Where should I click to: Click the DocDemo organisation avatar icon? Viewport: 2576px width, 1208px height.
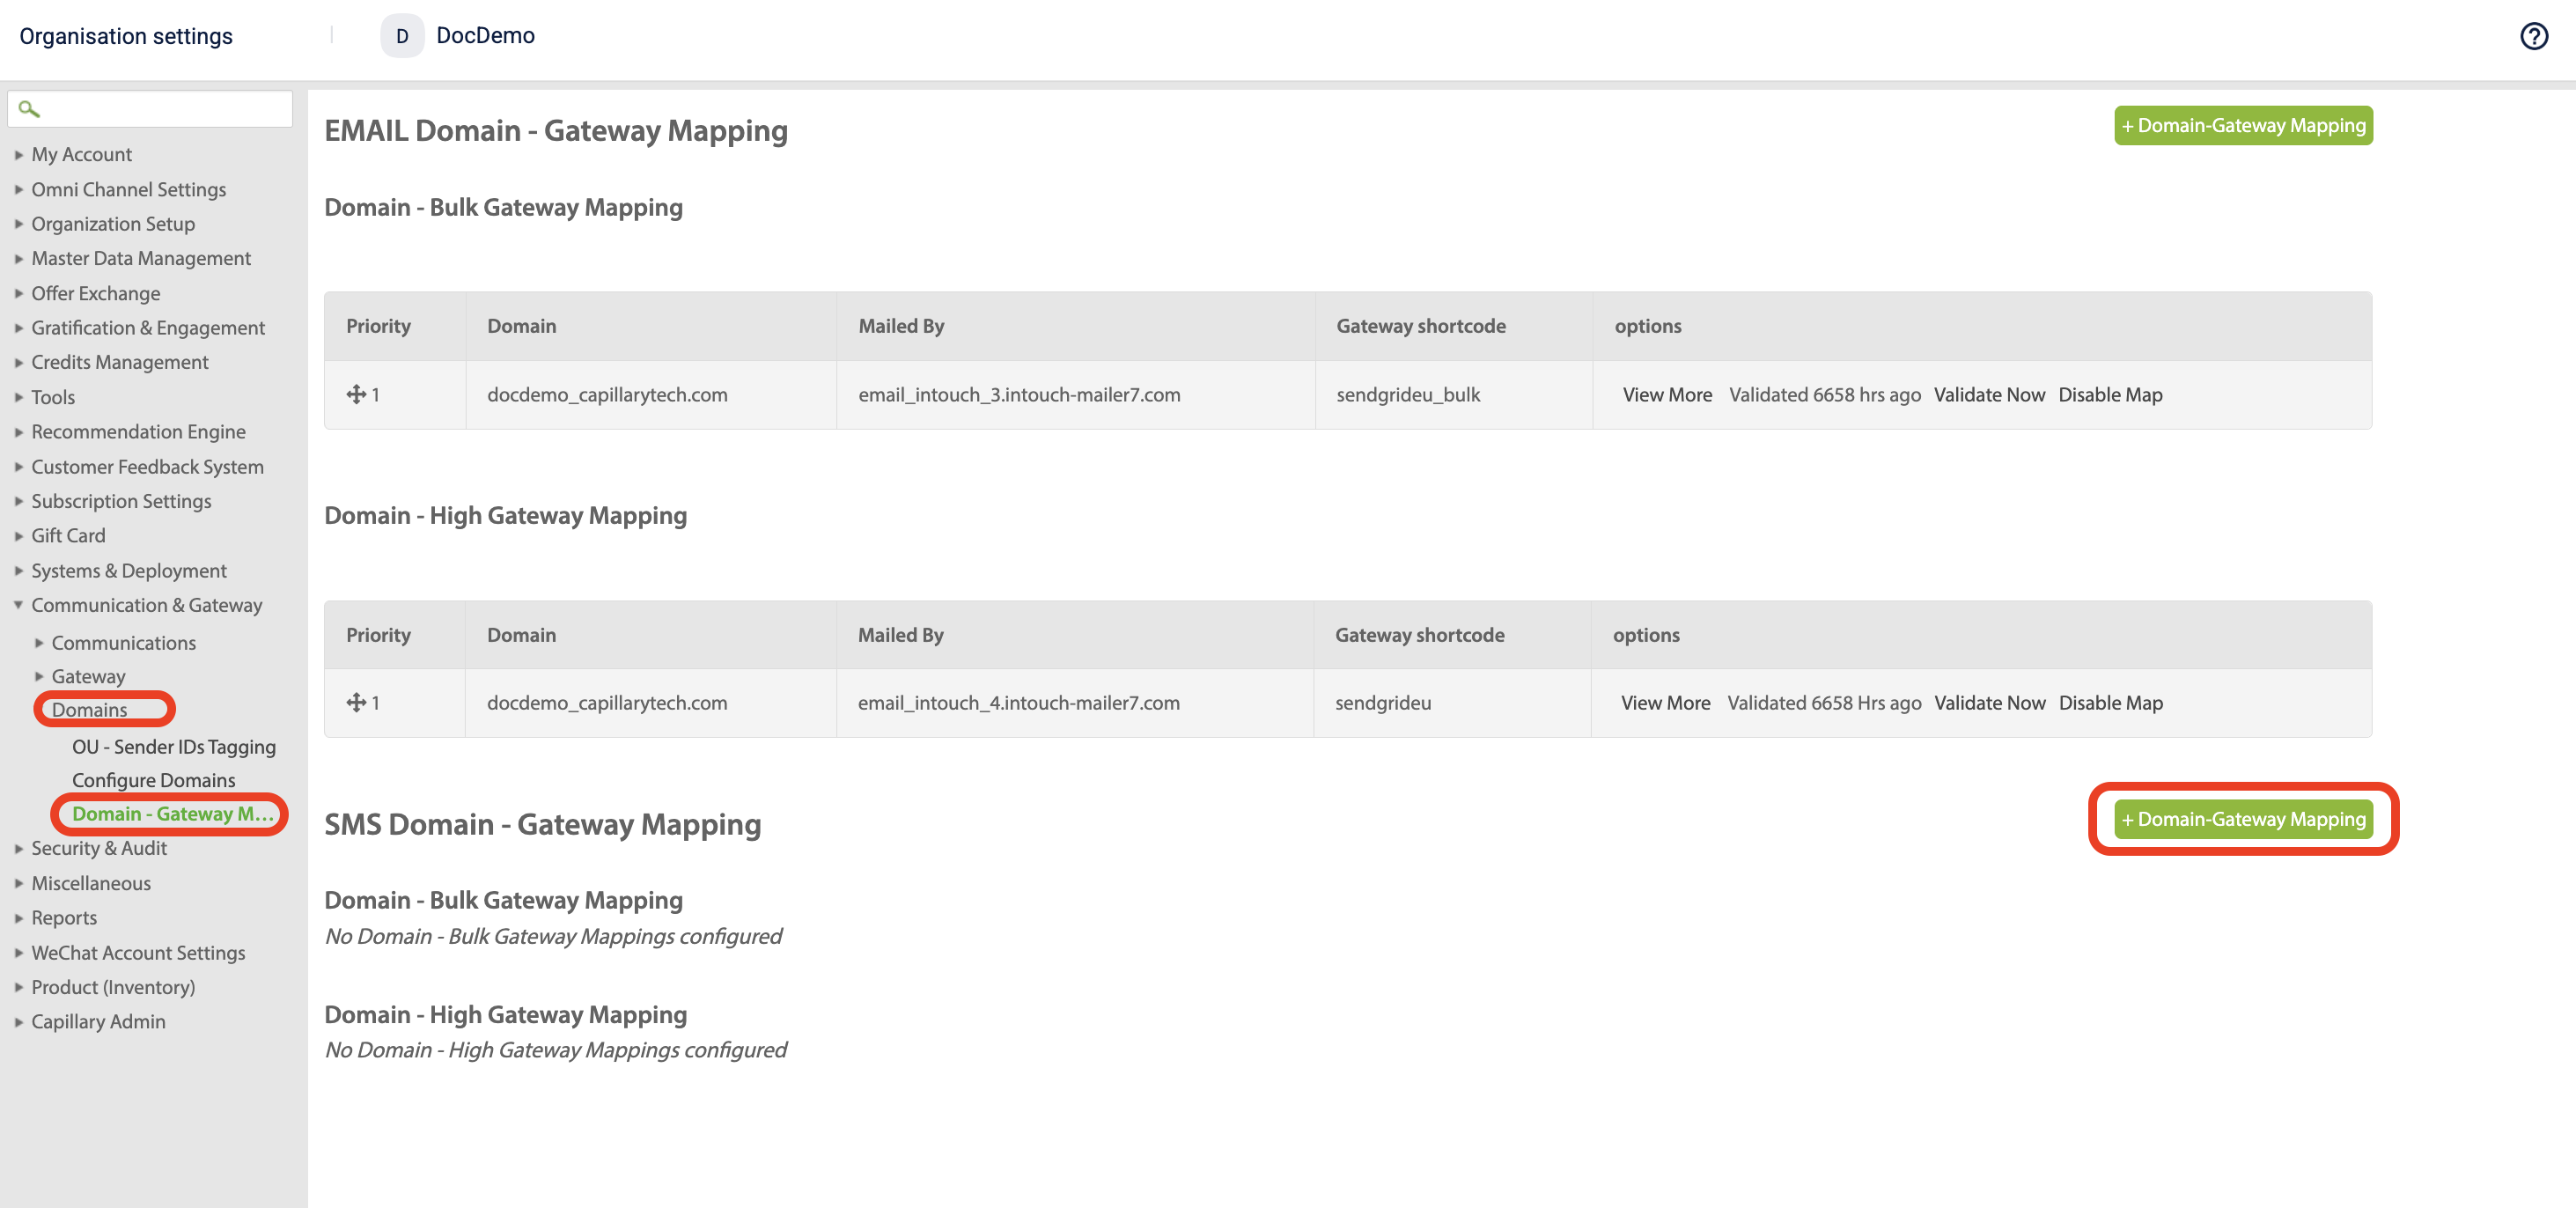(402, 36)
